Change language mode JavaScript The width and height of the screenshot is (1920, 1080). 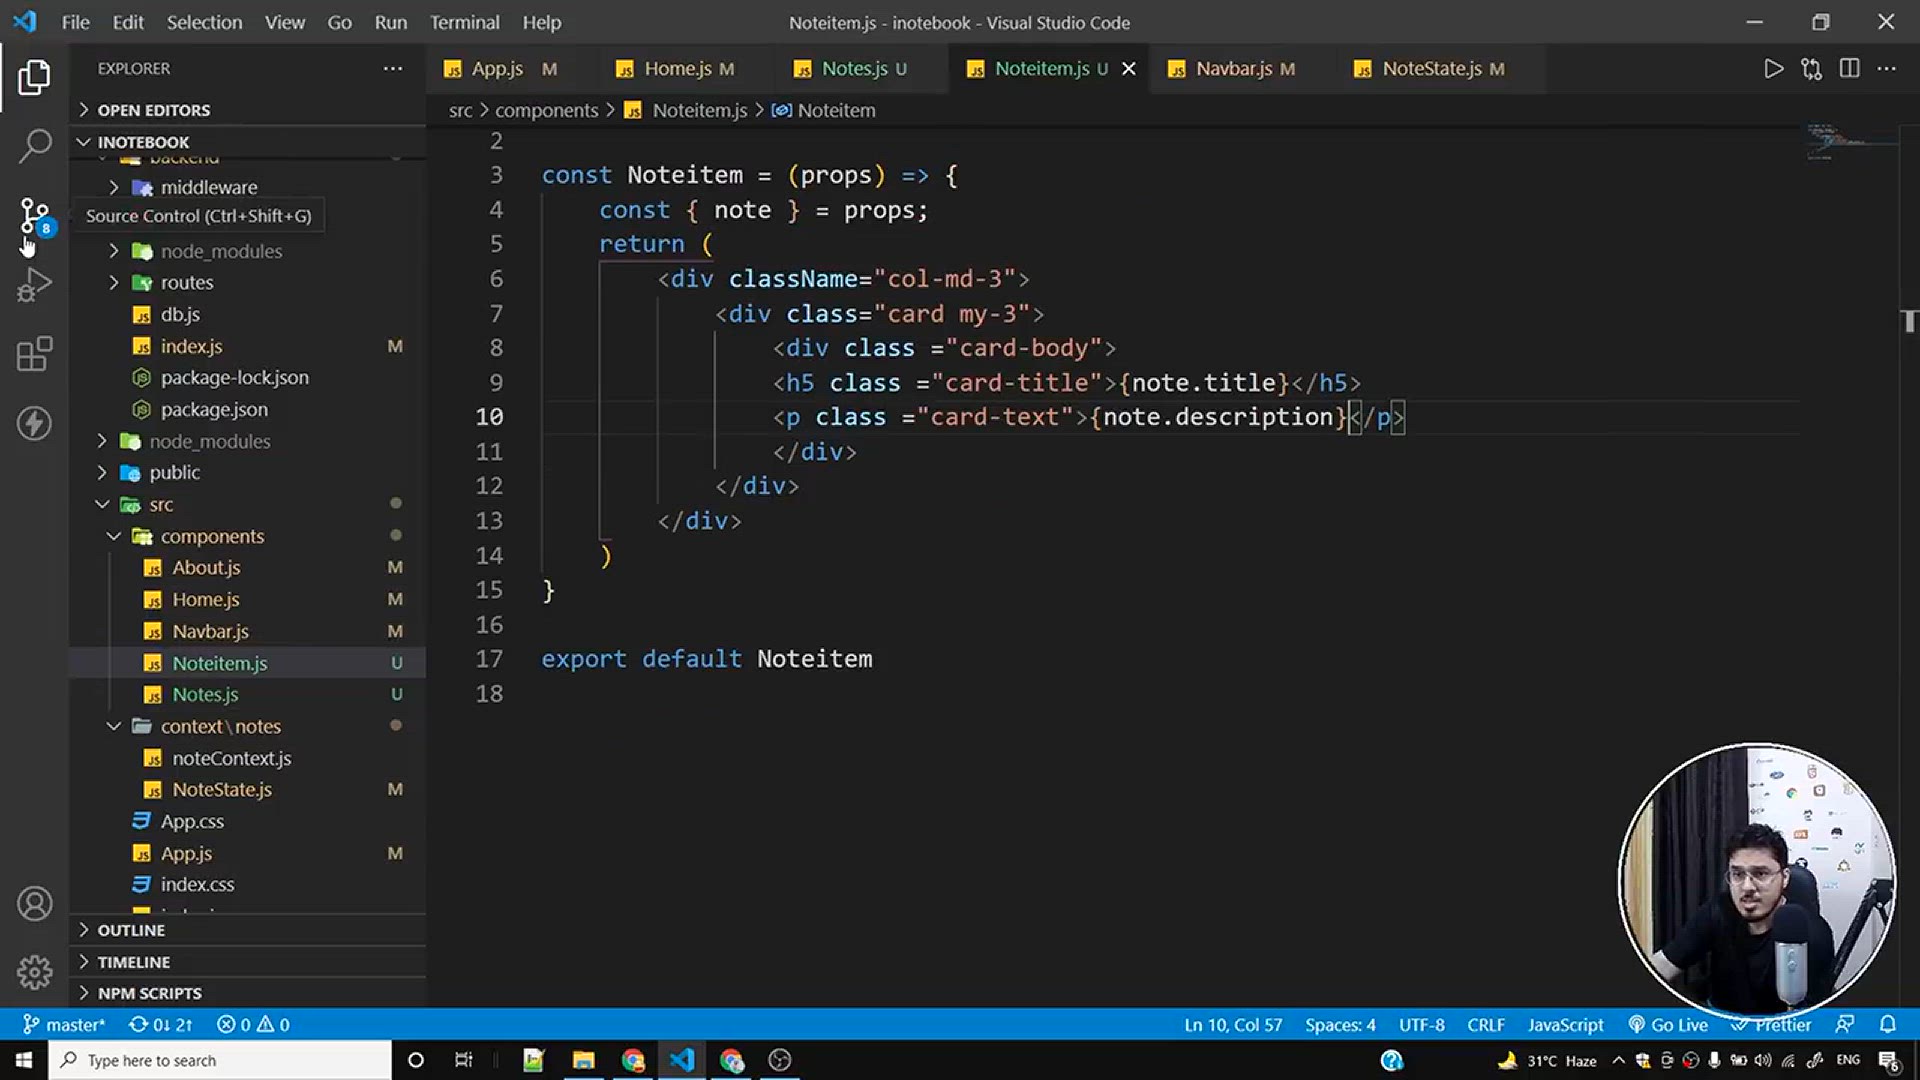pos(1565,1025)
